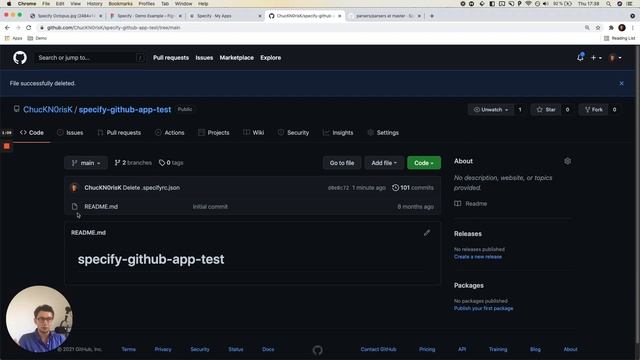Open the footer Docs link
This screenshot has height=360, width=640.
(x=268, y=349)
